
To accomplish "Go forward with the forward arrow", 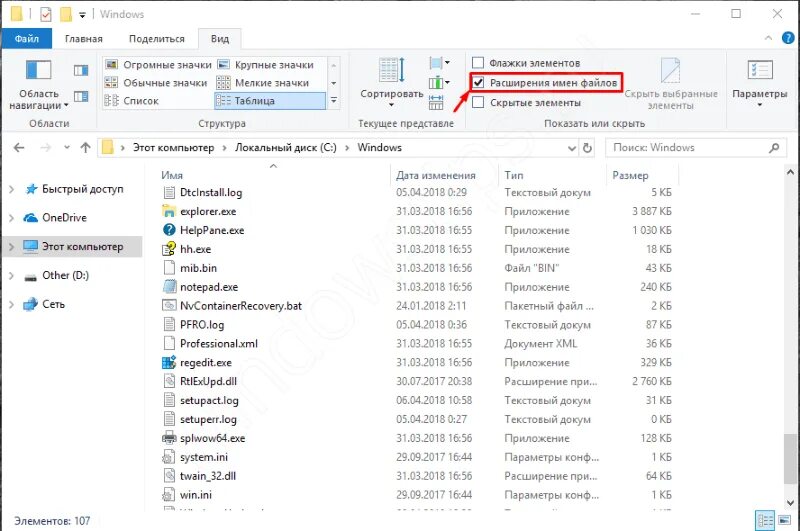I will (x=45, y=147).
